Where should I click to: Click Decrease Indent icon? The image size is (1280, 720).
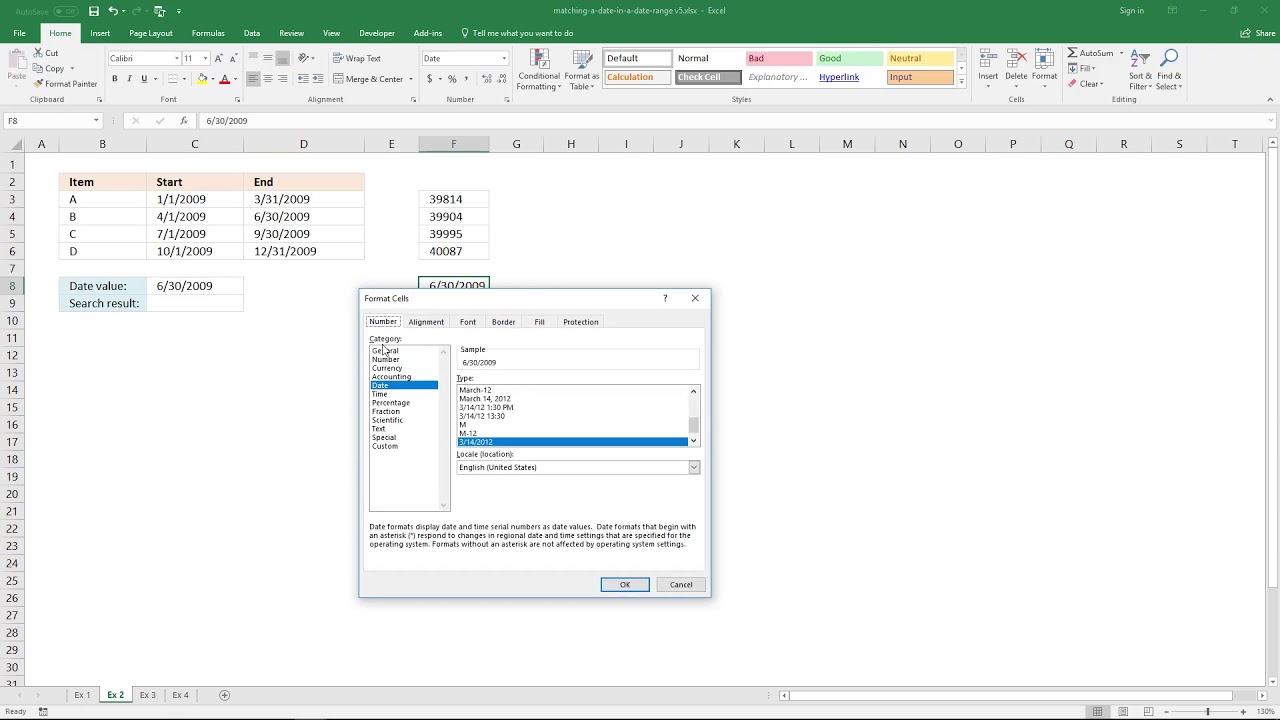point(304,79)
